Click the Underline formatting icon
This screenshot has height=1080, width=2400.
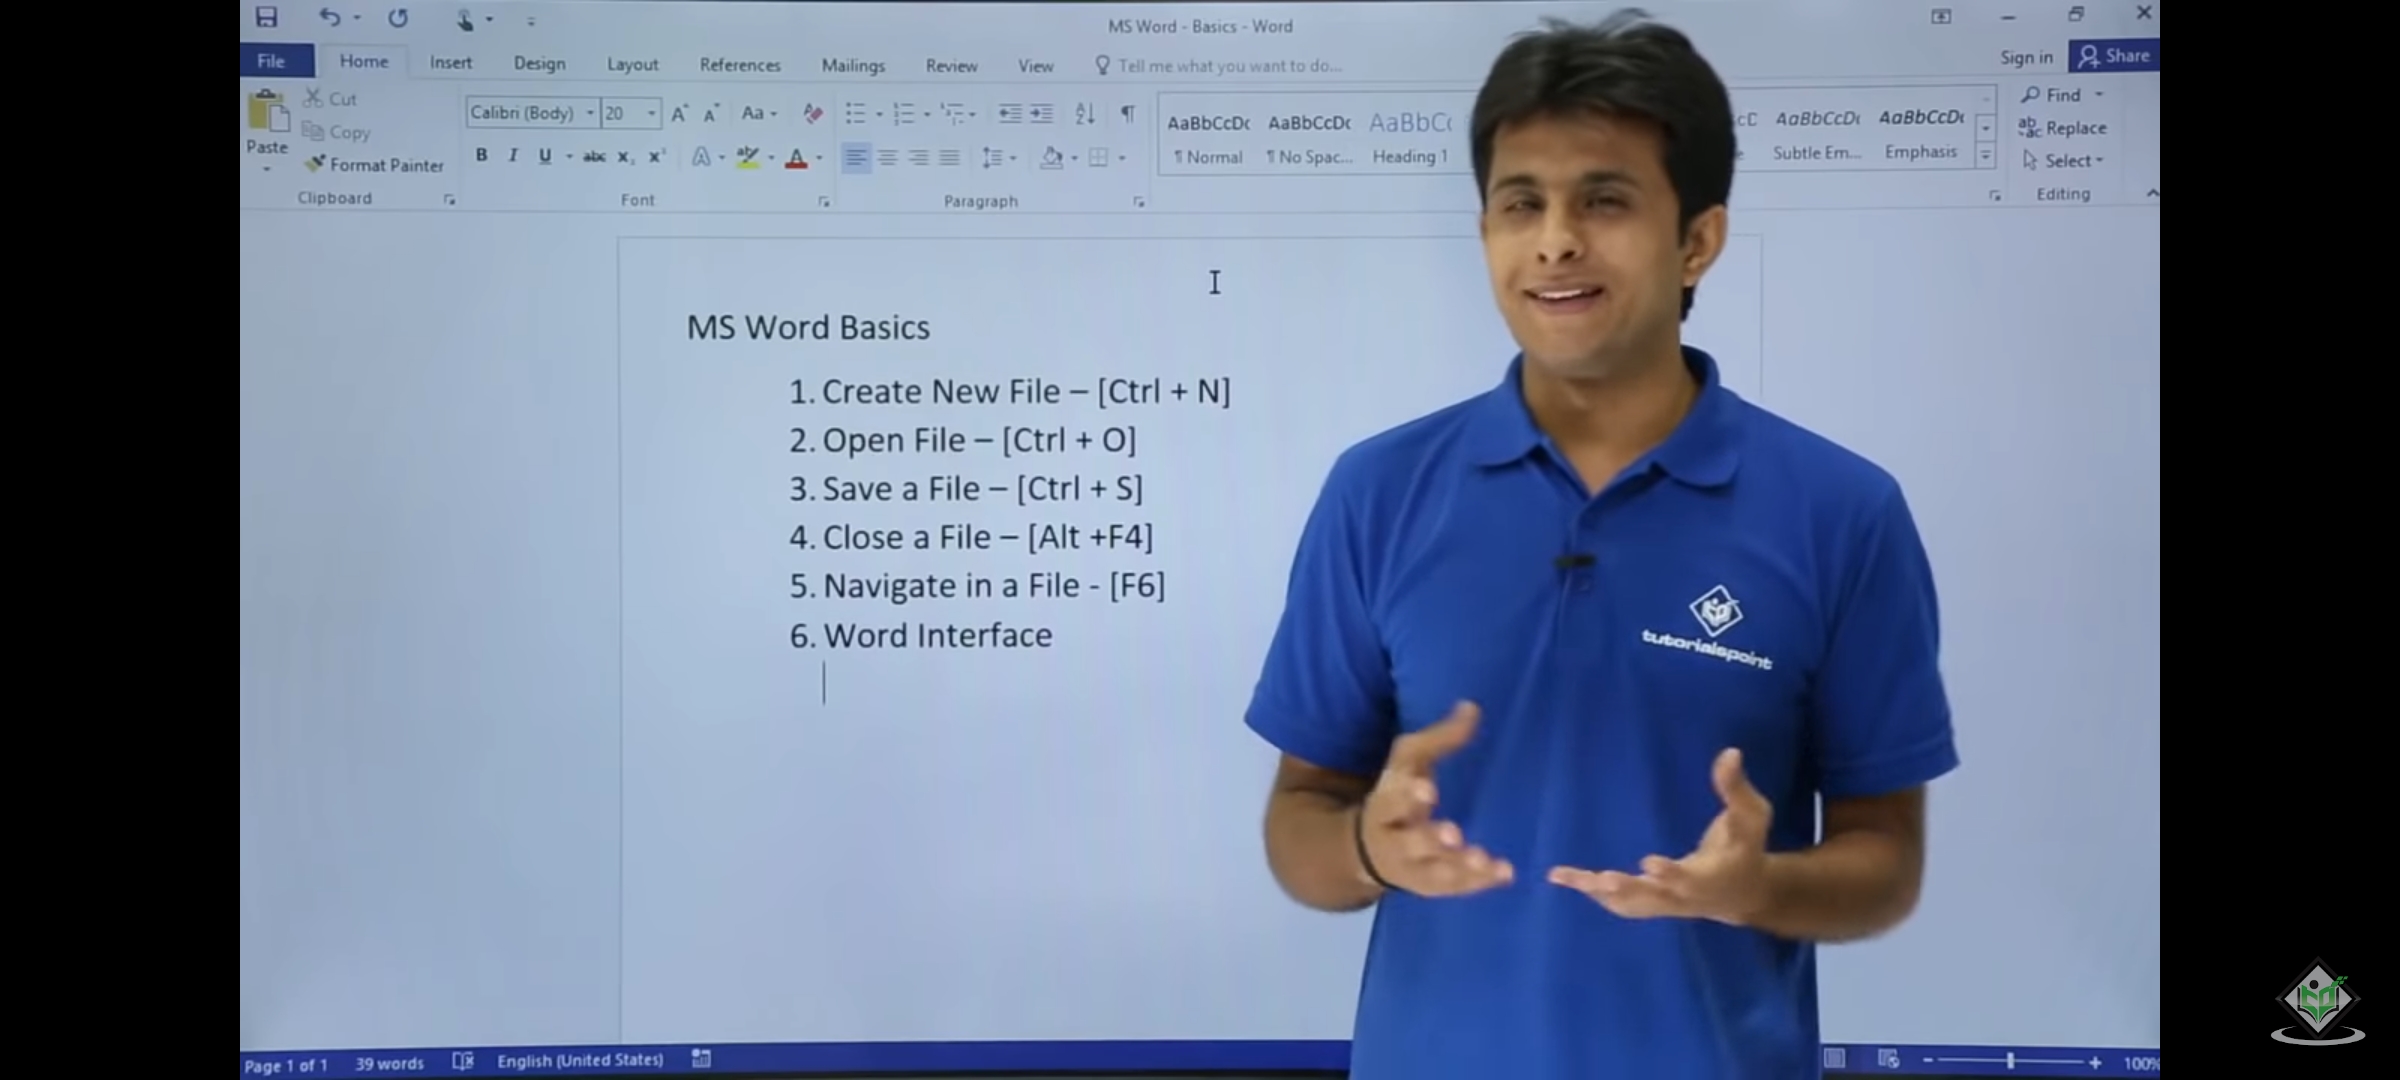pyautogui.click(x=545, y=156)
